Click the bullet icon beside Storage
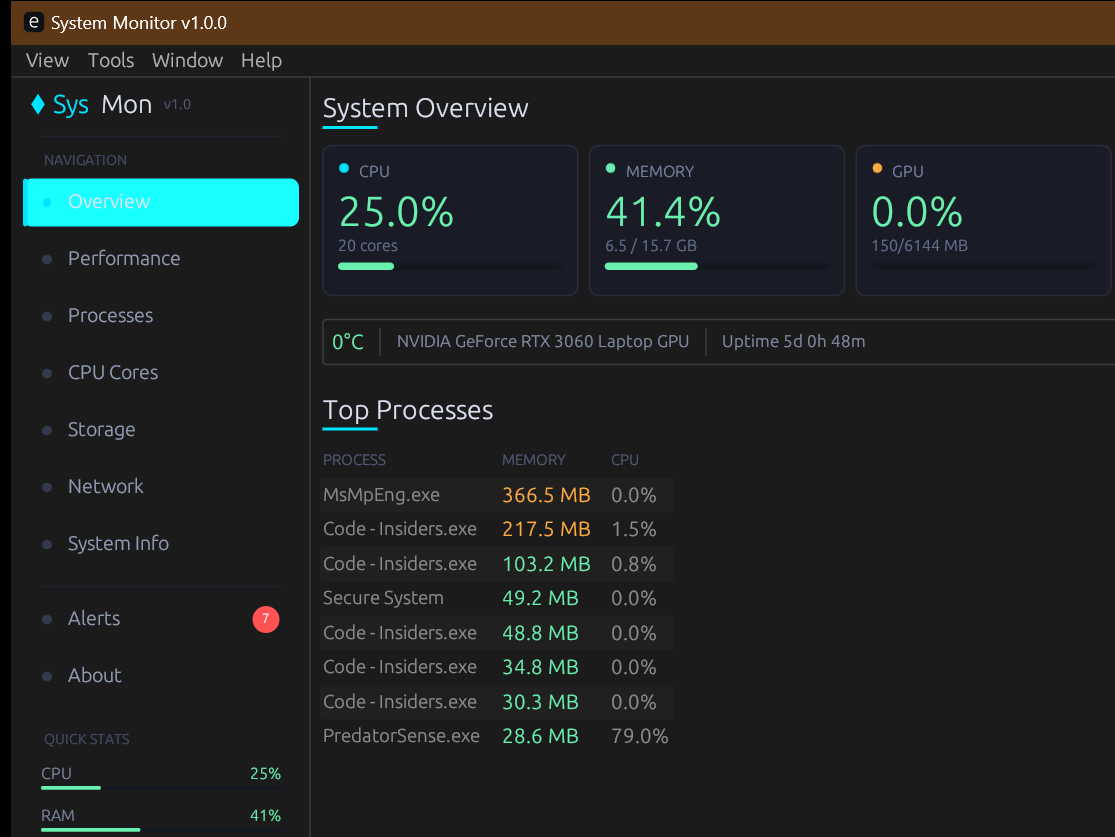 [x=47, y=430]
